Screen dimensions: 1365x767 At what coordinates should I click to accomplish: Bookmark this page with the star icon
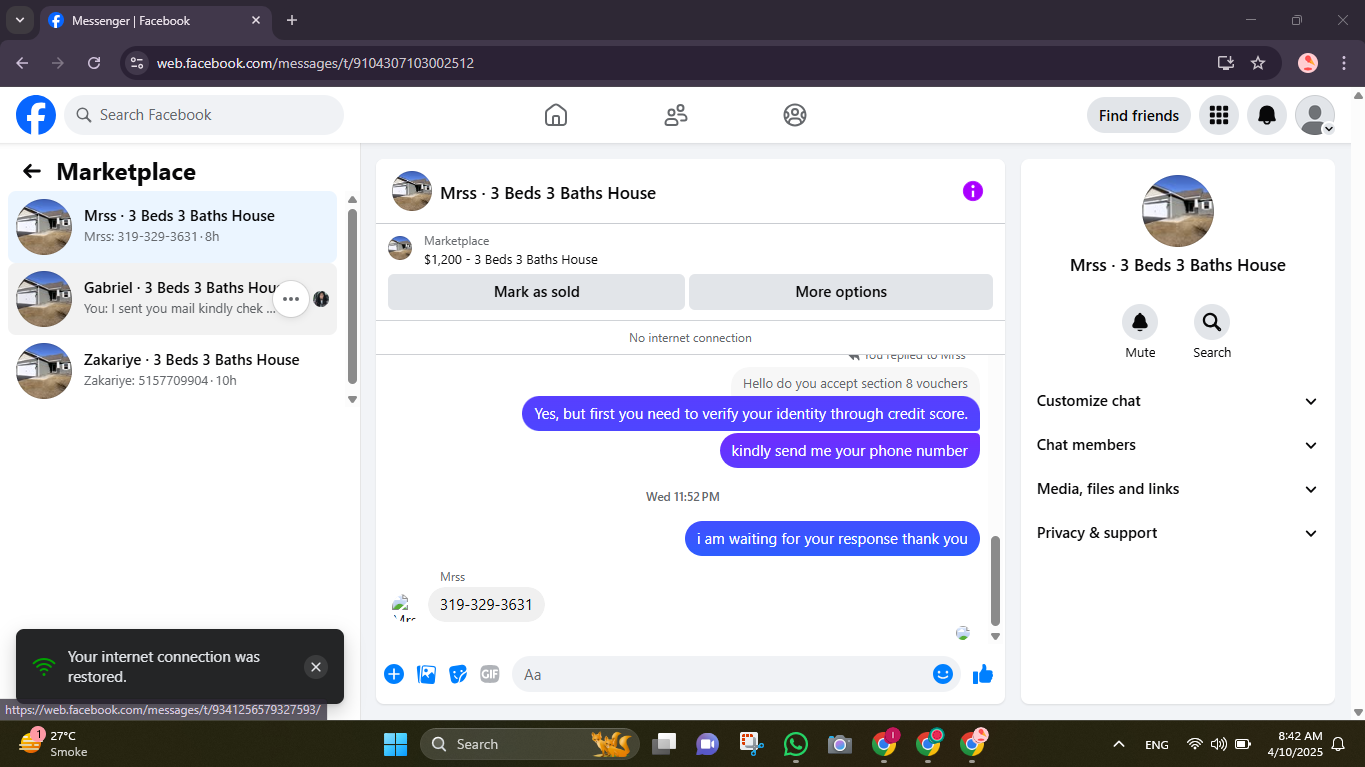pos(1258,63)
